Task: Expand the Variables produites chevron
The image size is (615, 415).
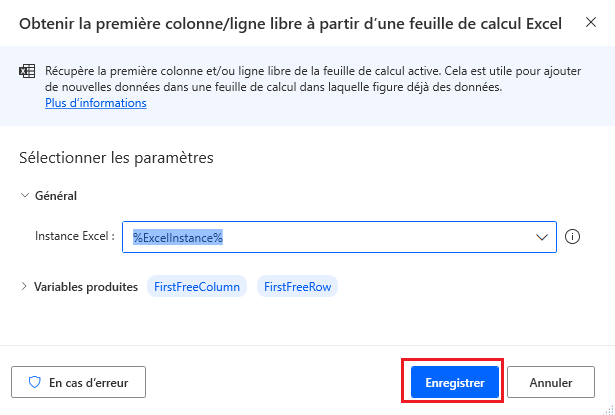Action: coord(24,287)
